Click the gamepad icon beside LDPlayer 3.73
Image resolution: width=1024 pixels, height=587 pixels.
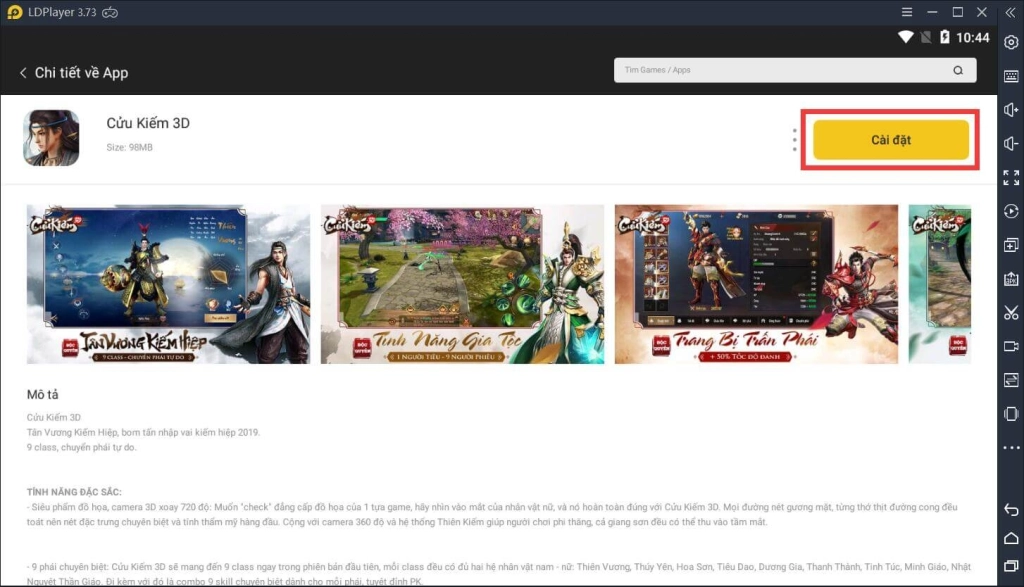click(x=110, y=12)
